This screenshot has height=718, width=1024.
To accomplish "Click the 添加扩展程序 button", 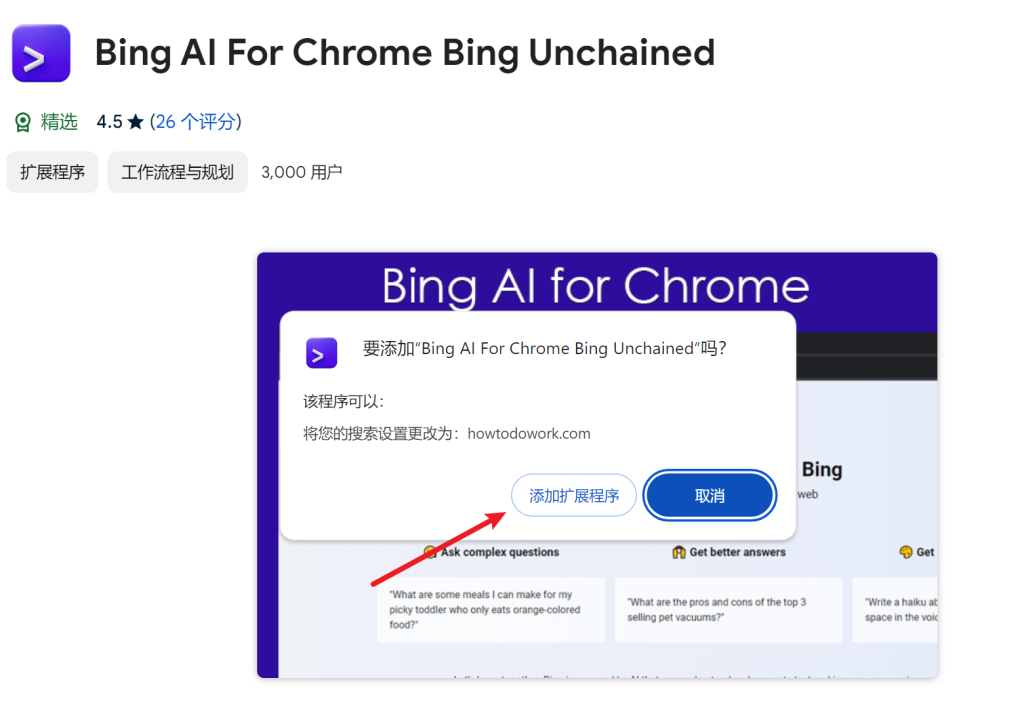I will (x=573, y=495).
